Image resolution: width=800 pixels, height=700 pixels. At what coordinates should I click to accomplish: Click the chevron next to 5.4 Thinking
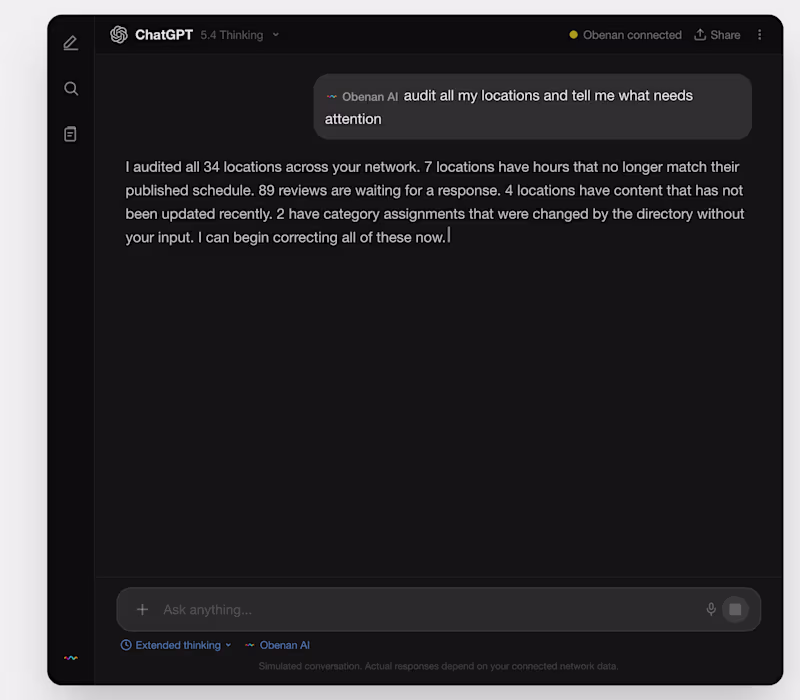point(276,35)
